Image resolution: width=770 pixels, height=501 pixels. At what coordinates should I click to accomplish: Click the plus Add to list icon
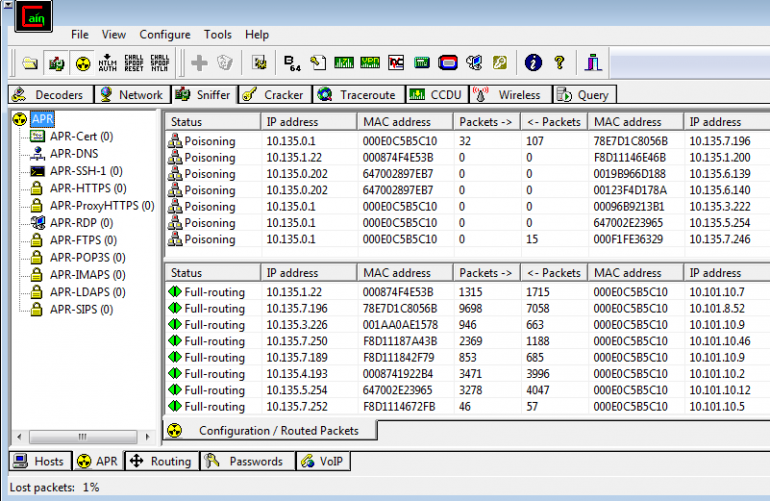199,63
